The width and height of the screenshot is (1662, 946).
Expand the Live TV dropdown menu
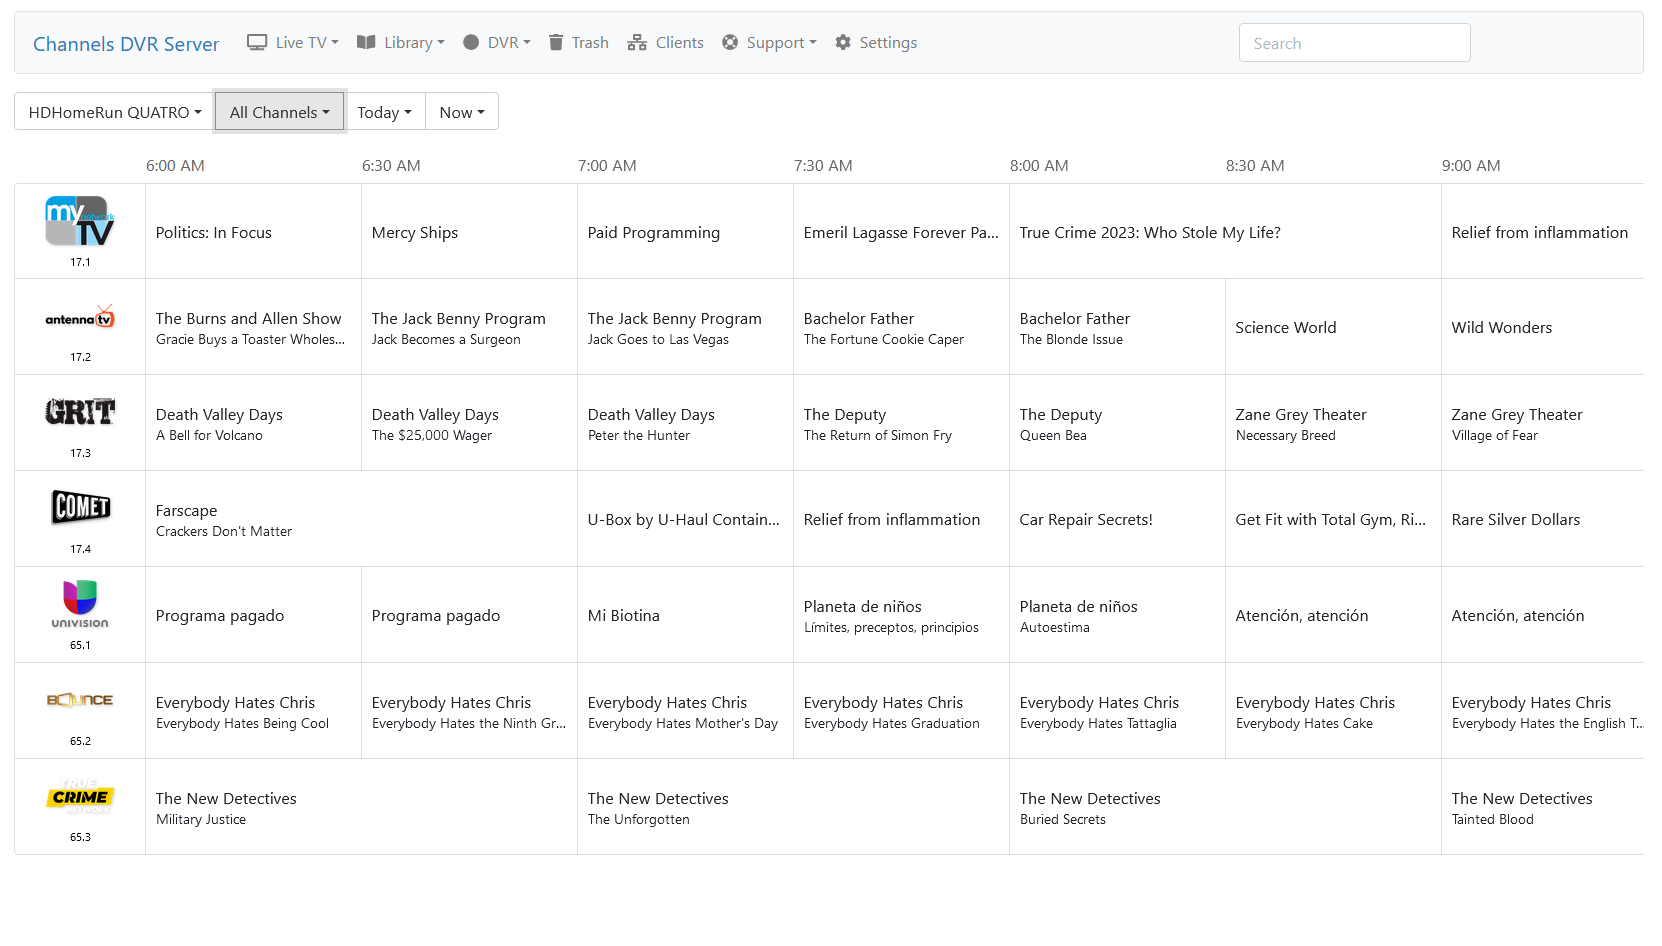tap(293, 43)
